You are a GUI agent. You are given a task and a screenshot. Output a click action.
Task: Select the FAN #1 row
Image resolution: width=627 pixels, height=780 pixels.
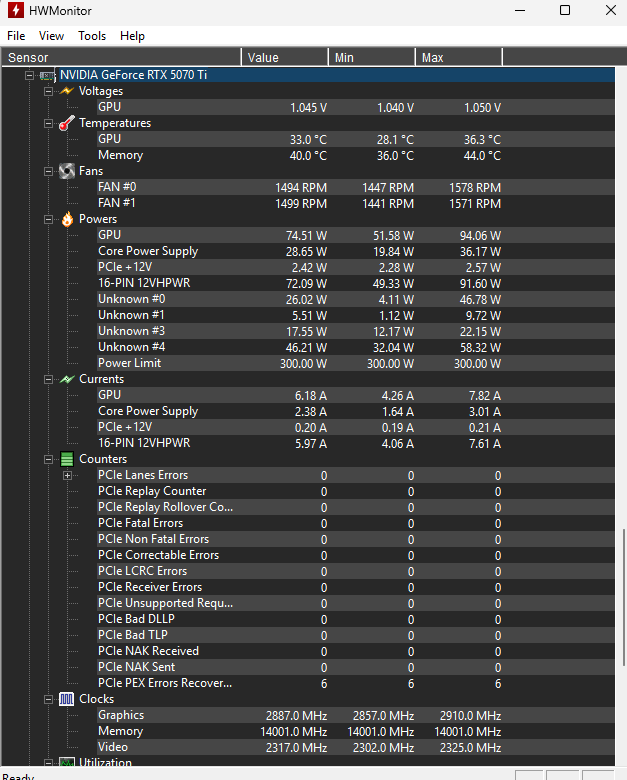356,203
